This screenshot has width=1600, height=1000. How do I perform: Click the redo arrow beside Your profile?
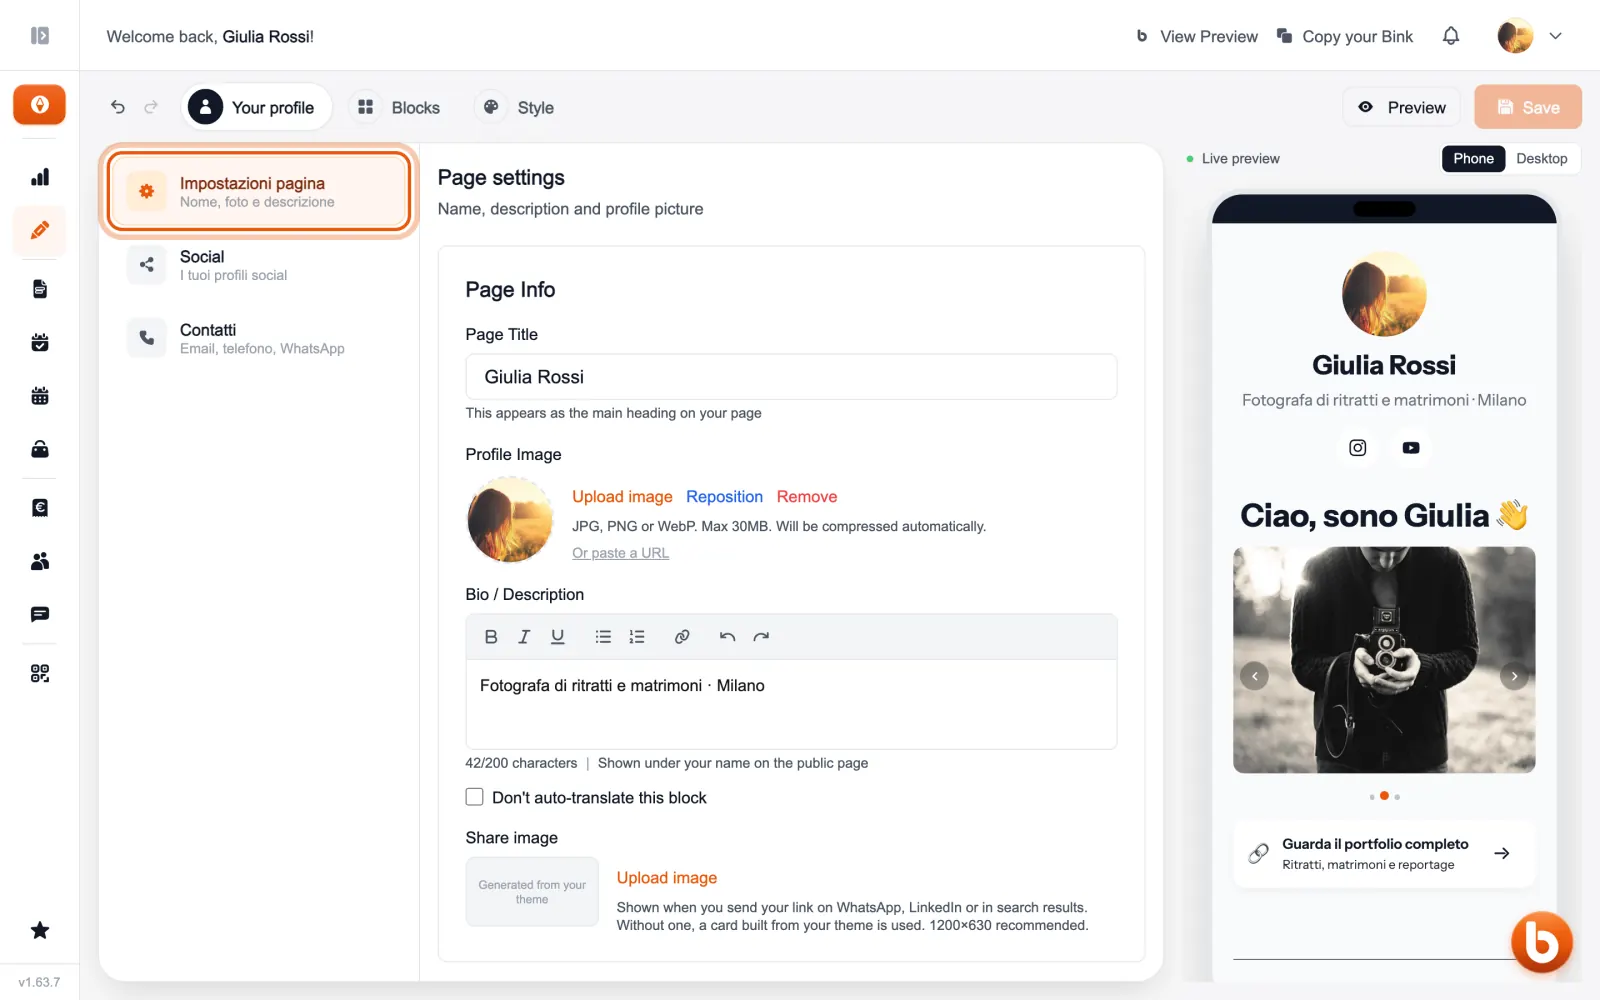[x=151, y=107]
